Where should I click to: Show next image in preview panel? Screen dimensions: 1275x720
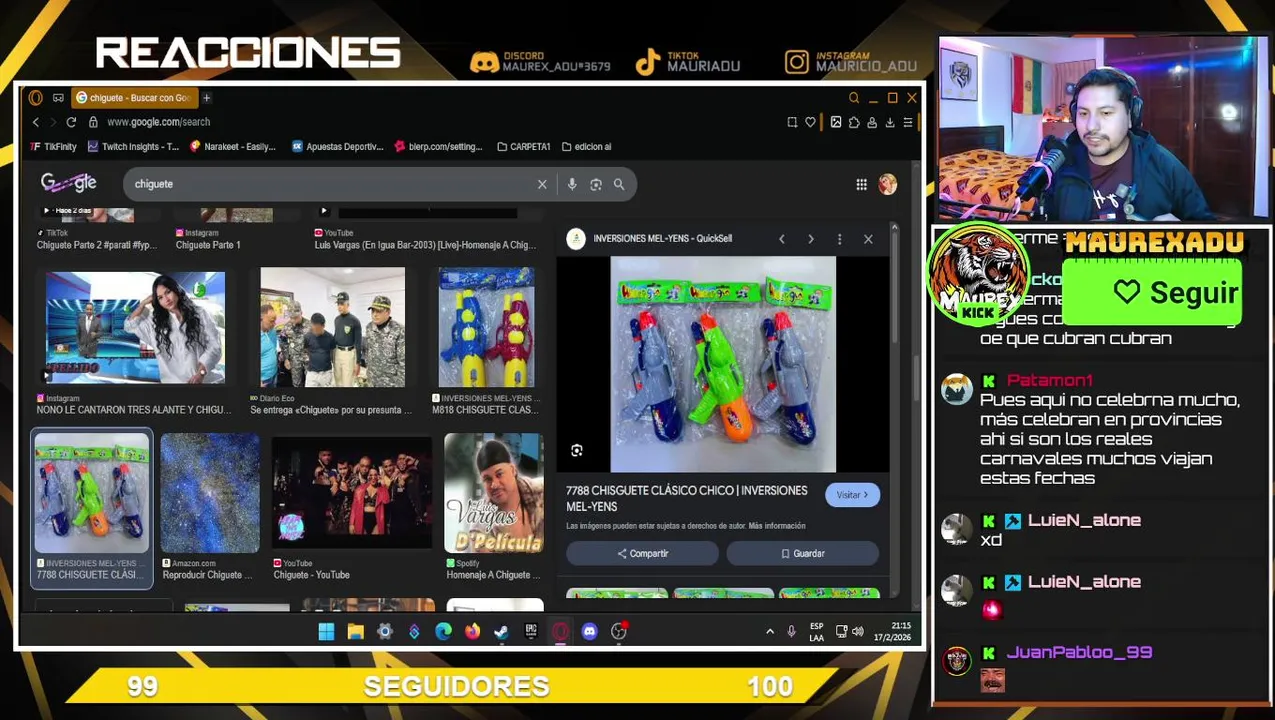click(x=811, y=239)
